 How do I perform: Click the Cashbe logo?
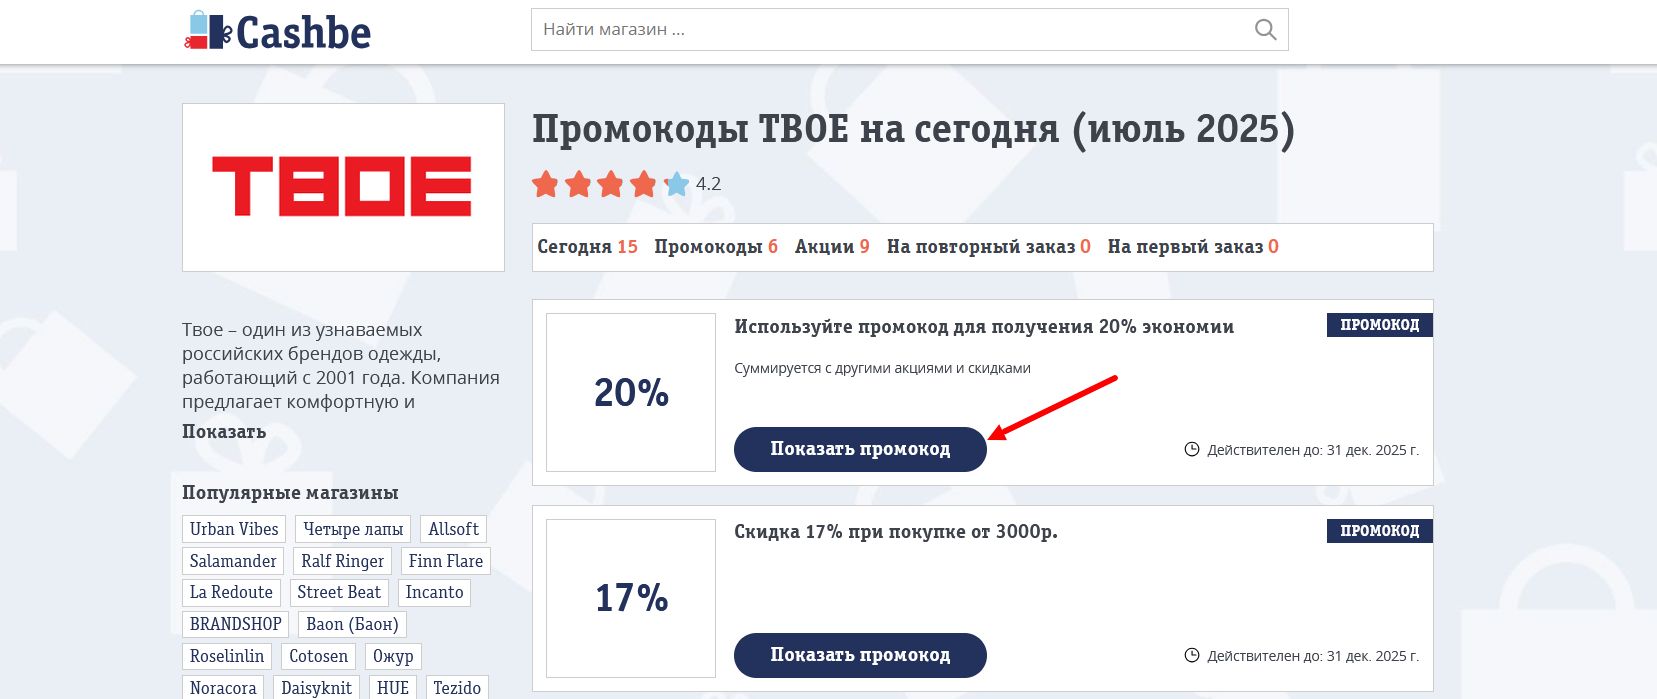click(x=277, y=31)
